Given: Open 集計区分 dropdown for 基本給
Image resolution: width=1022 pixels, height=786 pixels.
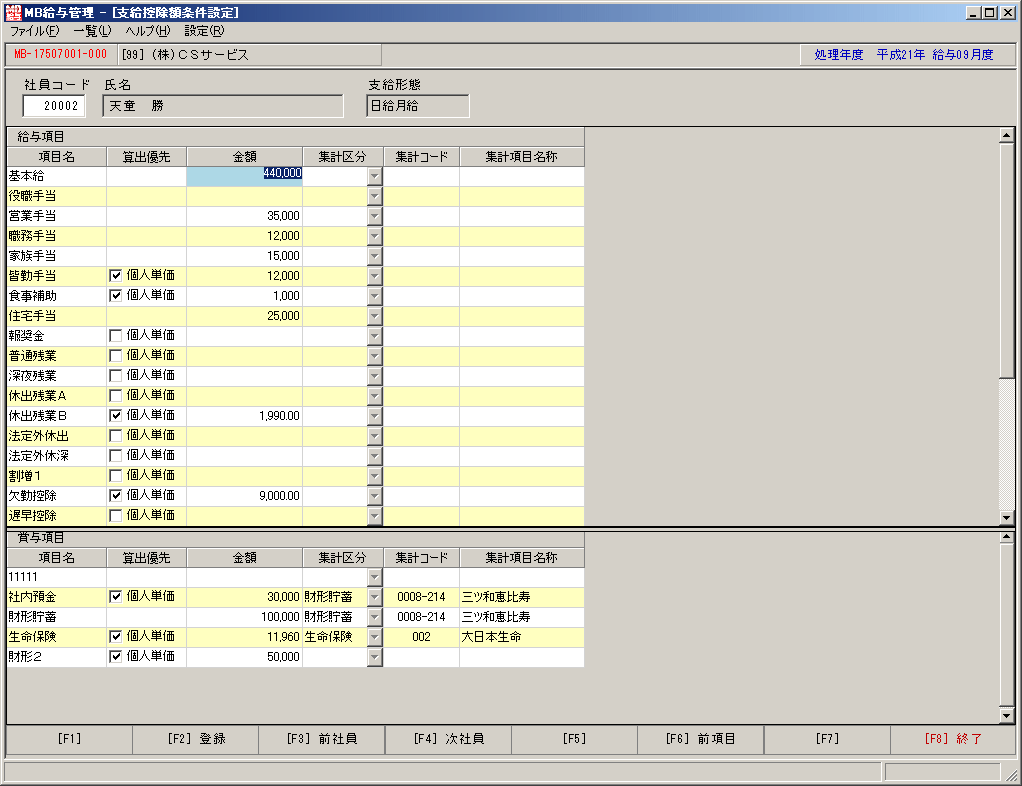Looking at the screenshot, I should point(374,176).
